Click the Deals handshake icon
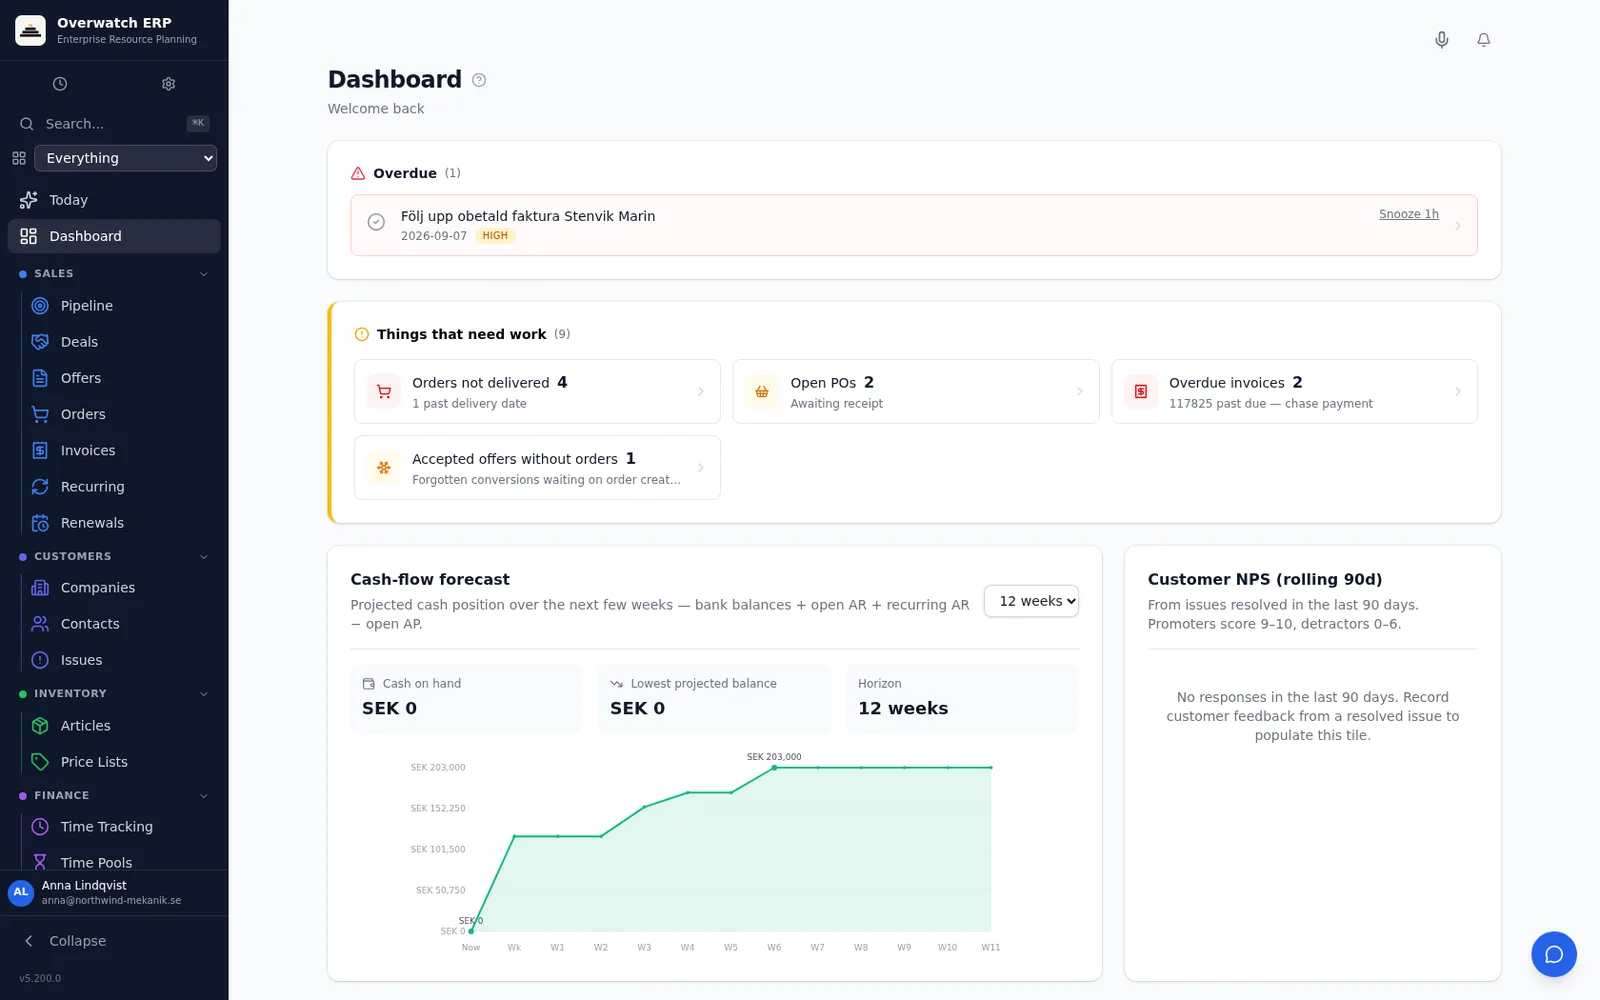The width and height of the screenshot is (1600, 1000). click(40, 342)
